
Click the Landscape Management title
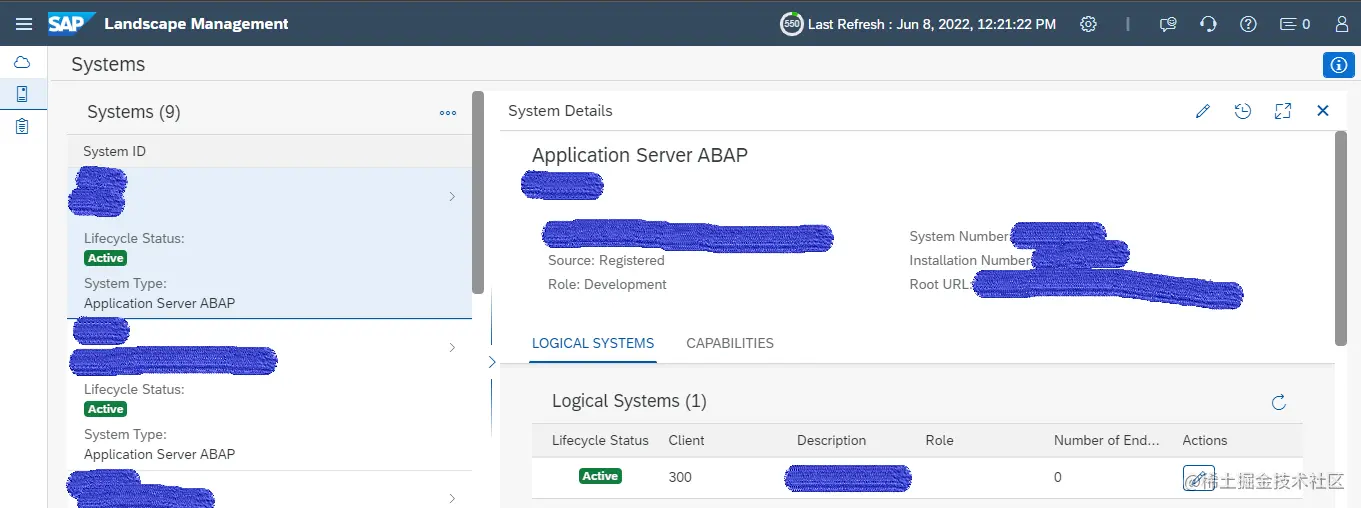tap(196, 24)
